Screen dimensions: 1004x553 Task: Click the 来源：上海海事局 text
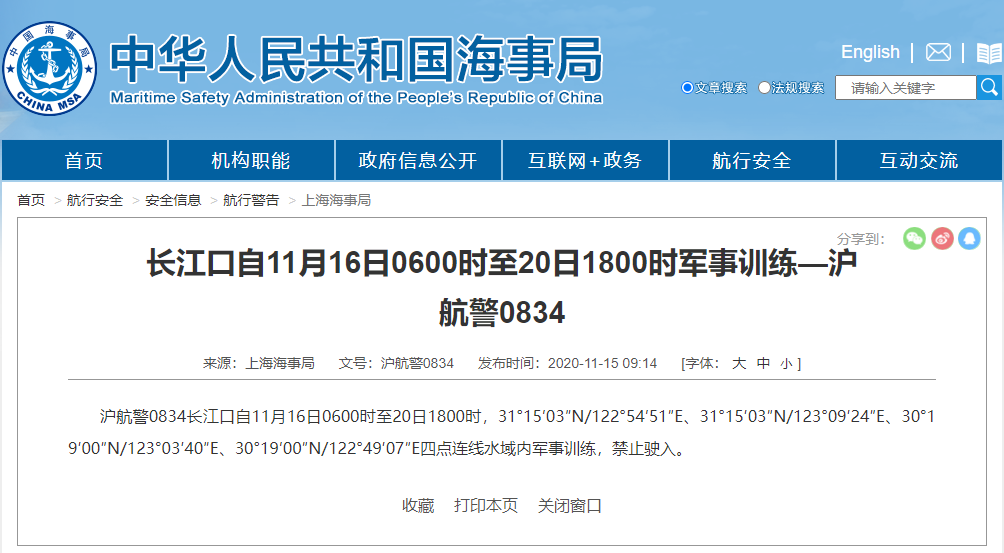click(x=259, y=364)
